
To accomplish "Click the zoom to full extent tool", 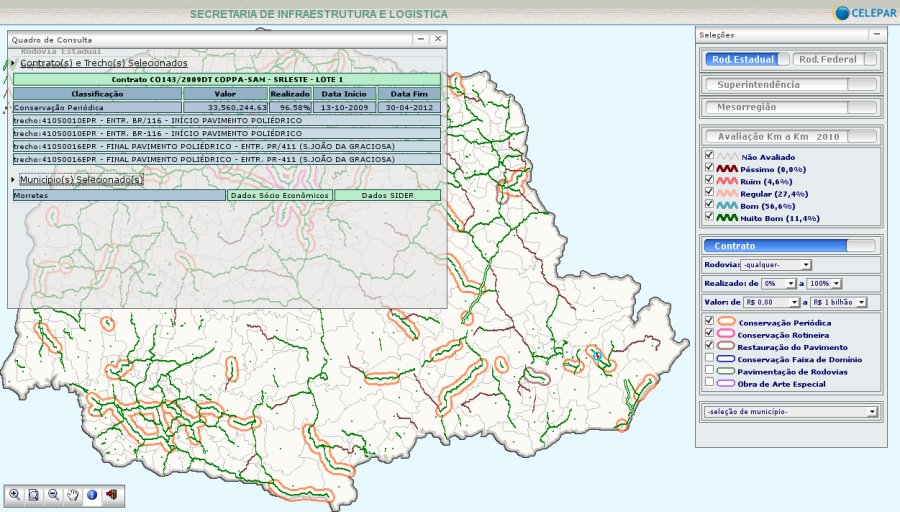I will (x=34, y=494).
